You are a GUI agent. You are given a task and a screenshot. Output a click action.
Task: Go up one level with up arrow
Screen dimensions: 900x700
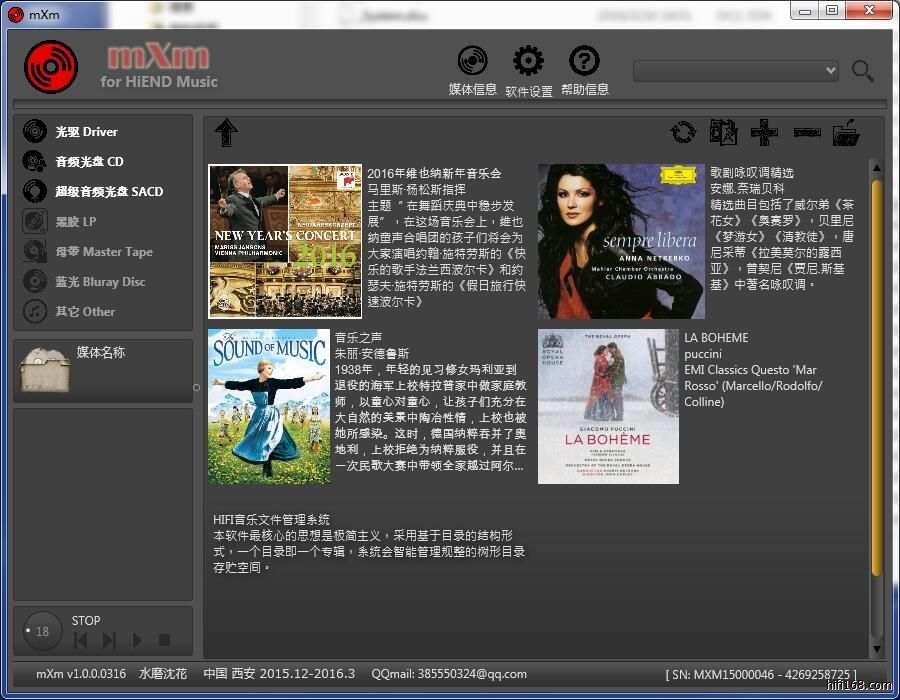click(227, 133)
